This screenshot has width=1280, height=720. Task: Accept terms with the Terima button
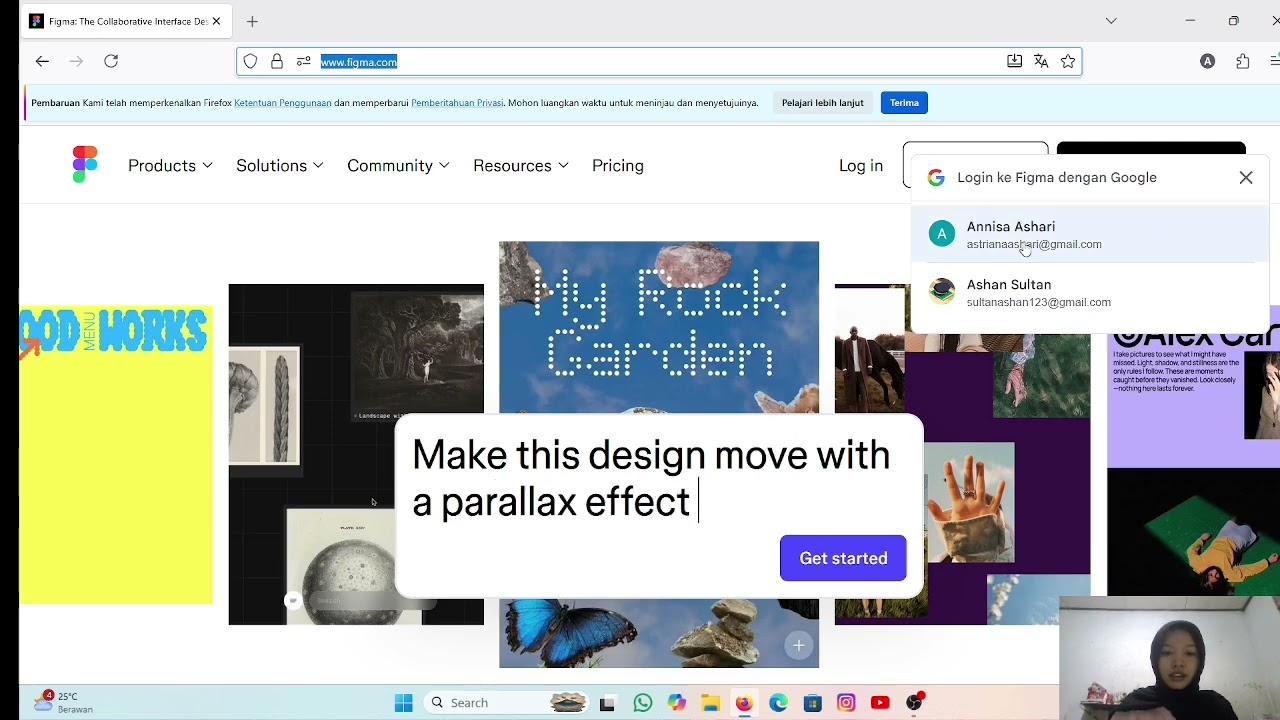point(904,103)
